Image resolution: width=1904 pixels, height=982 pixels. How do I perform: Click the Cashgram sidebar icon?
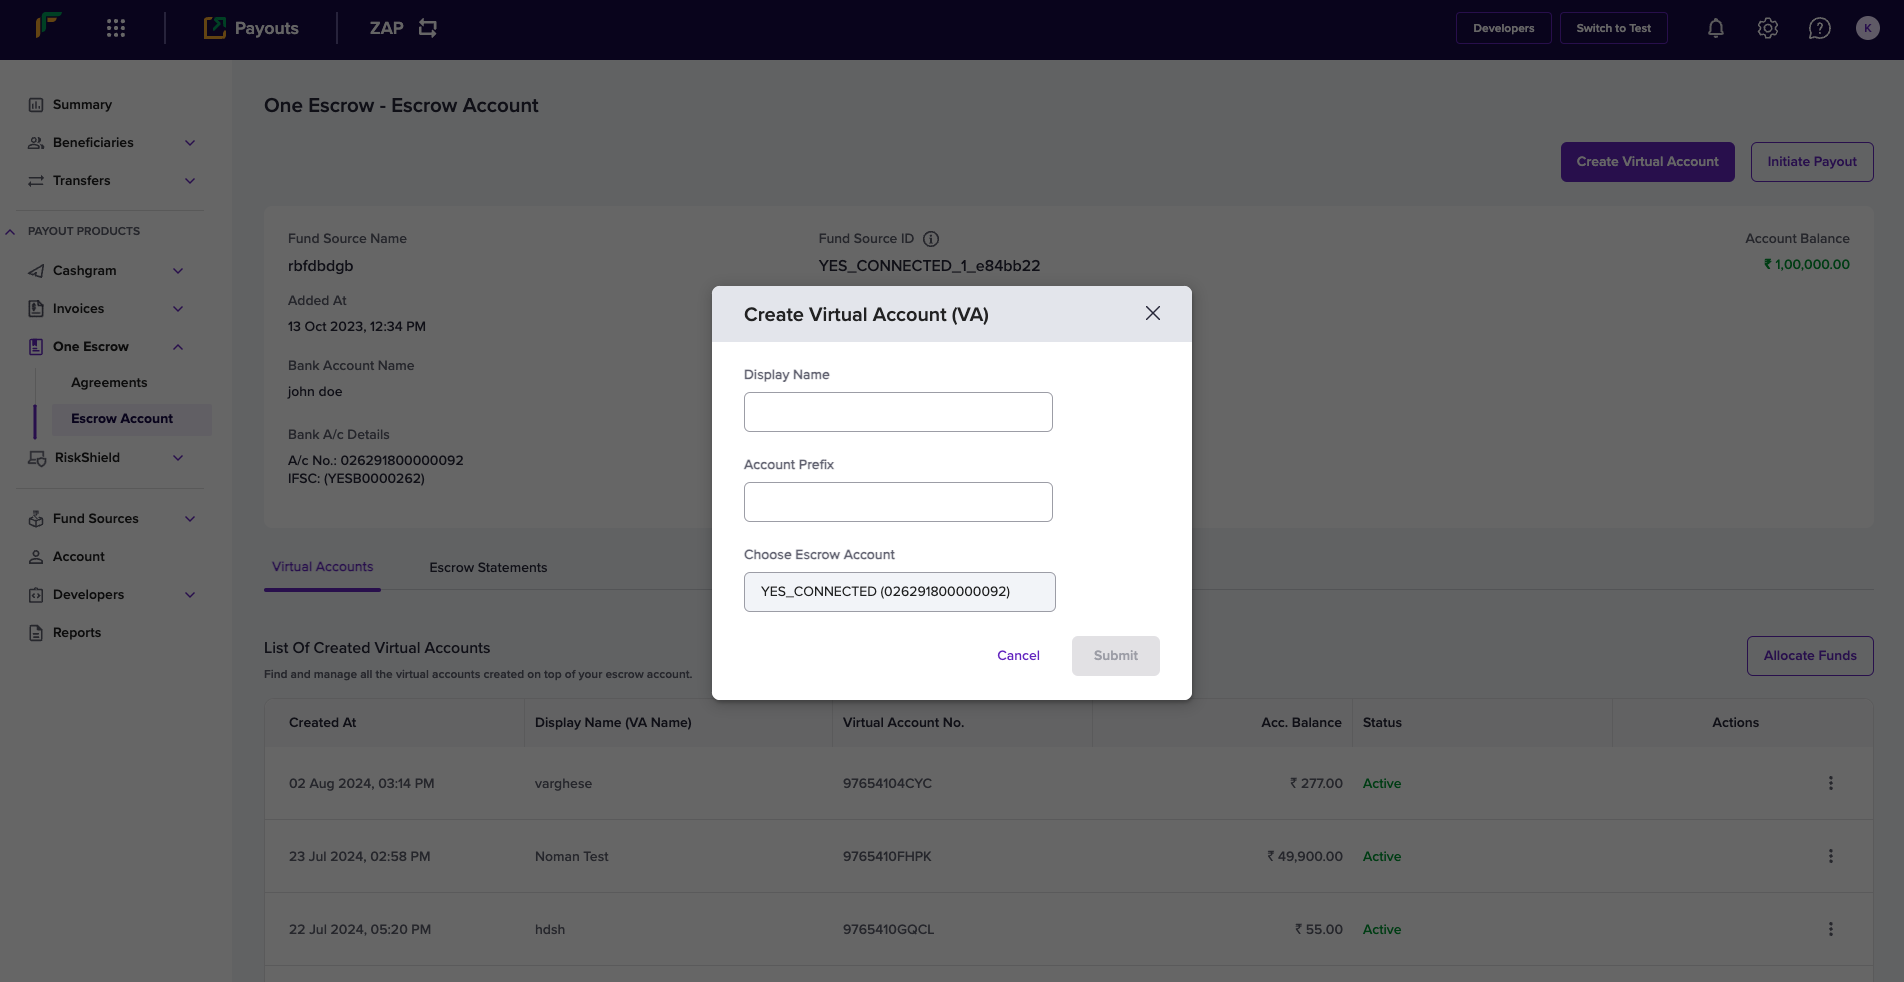click(x=36, y=271)
